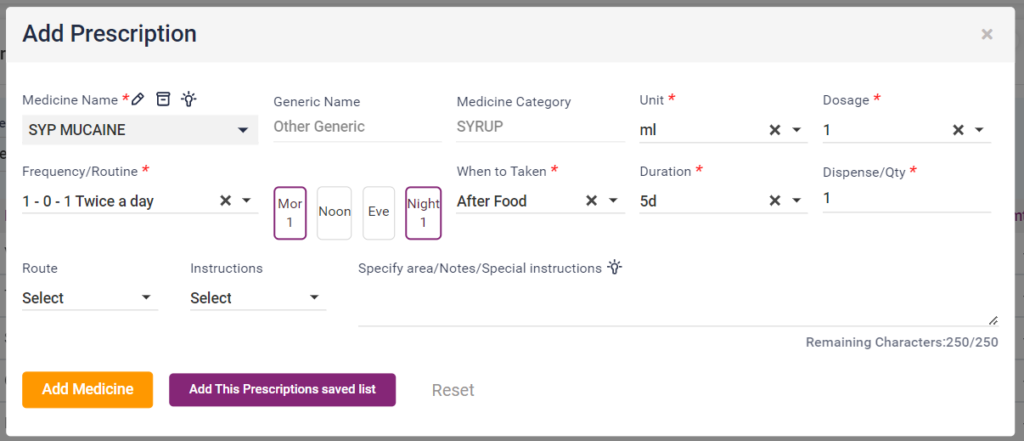1024x441 pixels.
Task: Click Add This Prescriptions saved list button
Action: click(282, 390)
